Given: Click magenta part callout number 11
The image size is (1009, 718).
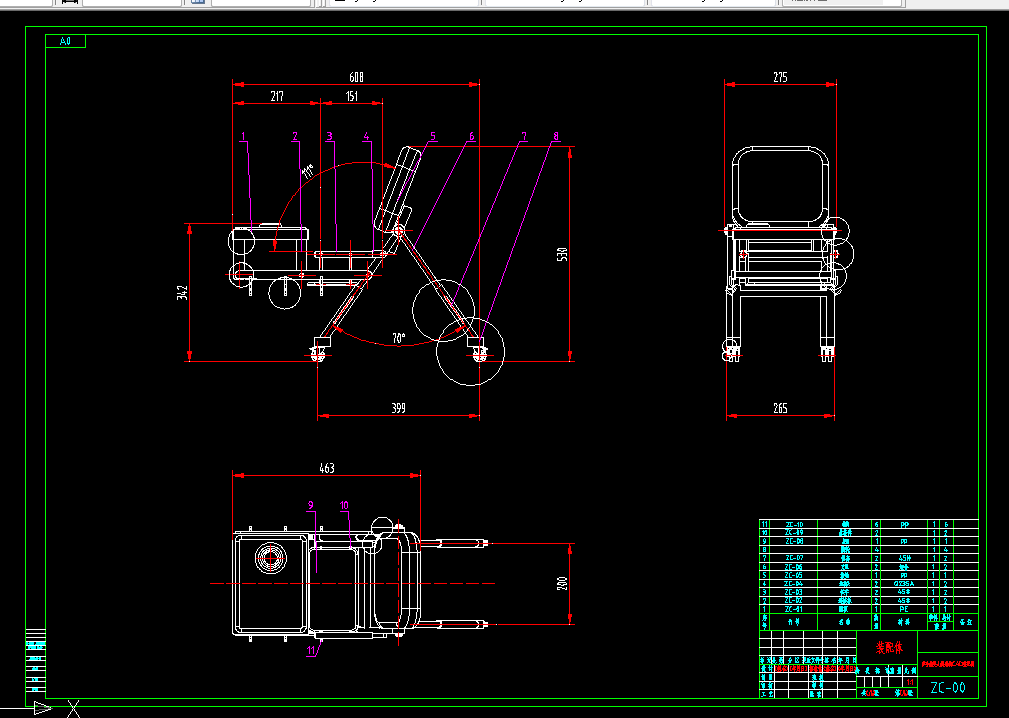Looking at the screenshot, I should (311, 650).
